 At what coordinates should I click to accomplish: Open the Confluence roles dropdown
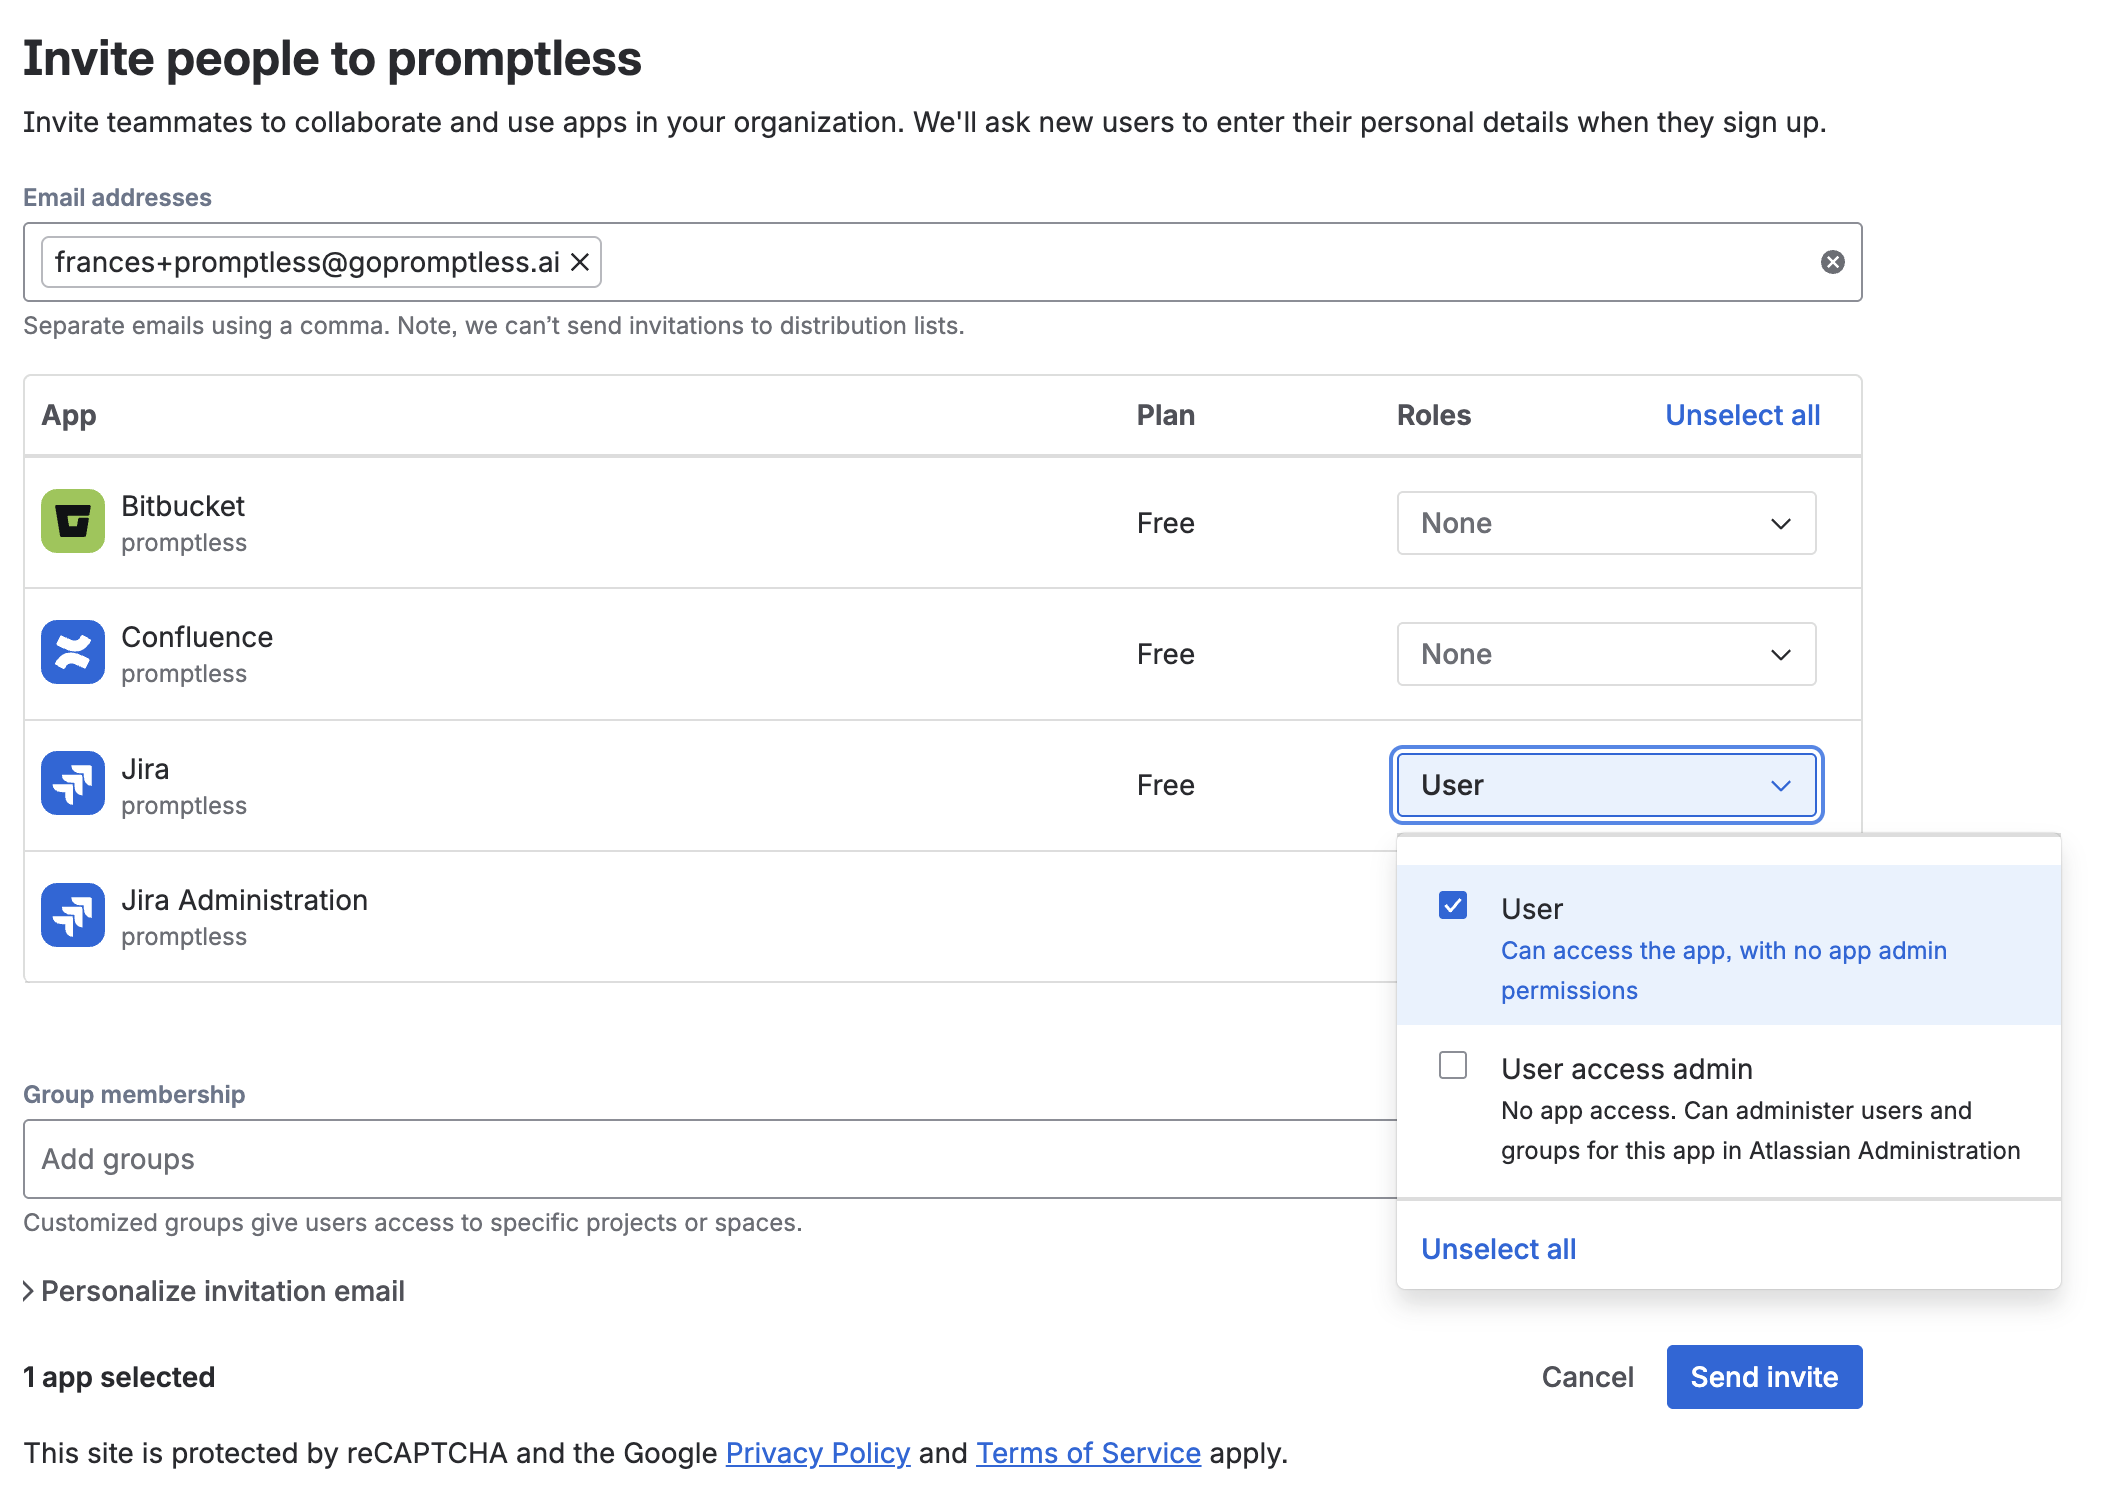(x=1605, y=653)
